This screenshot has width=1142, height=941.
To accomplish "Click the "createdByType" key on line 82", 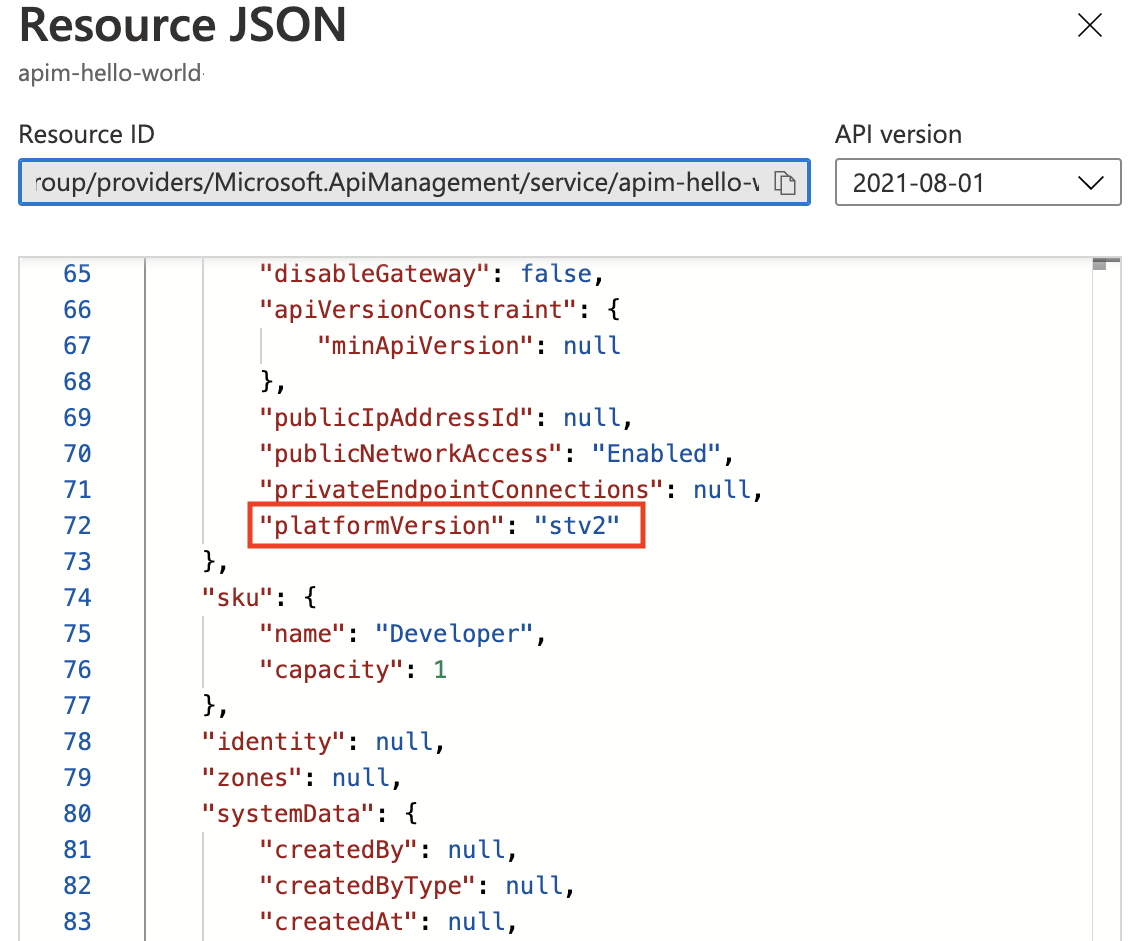I will [368, 885].
